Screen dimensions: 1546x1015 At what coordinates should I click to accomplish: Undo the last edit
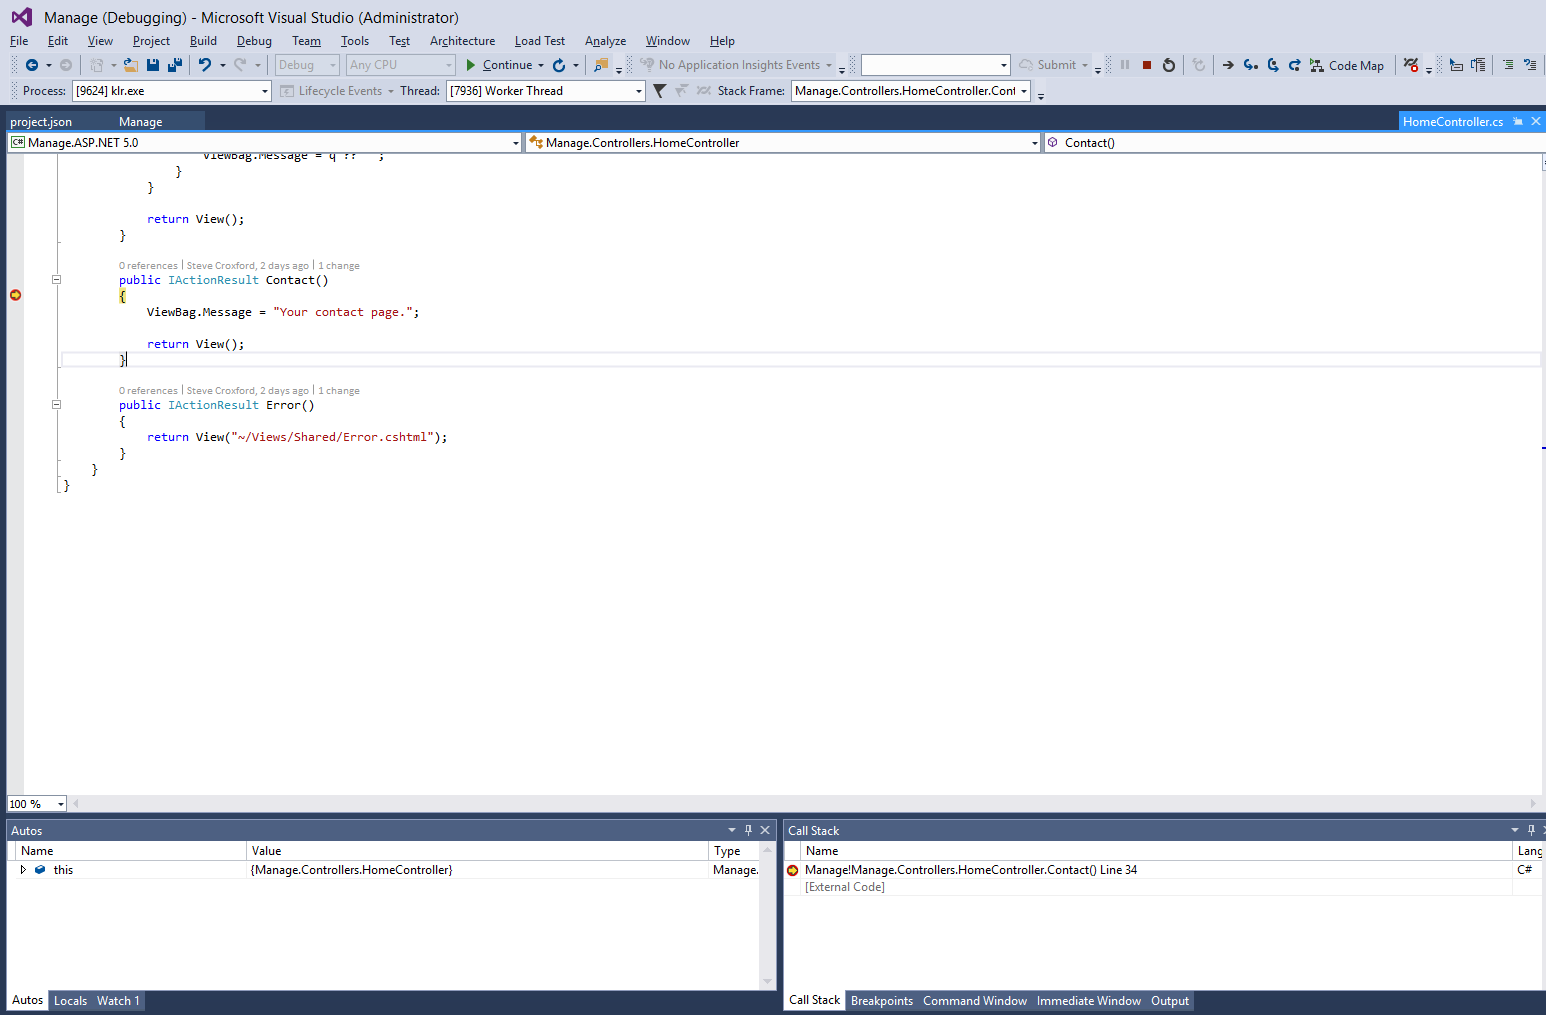[x=205, y=65]
